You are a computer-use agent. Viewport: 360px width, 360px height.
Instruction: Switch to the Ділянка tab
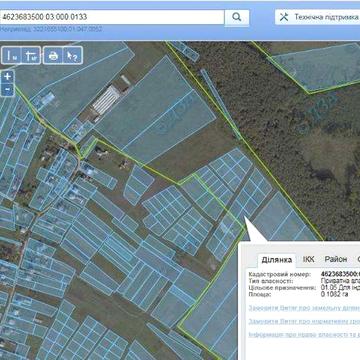pos(277,260)
